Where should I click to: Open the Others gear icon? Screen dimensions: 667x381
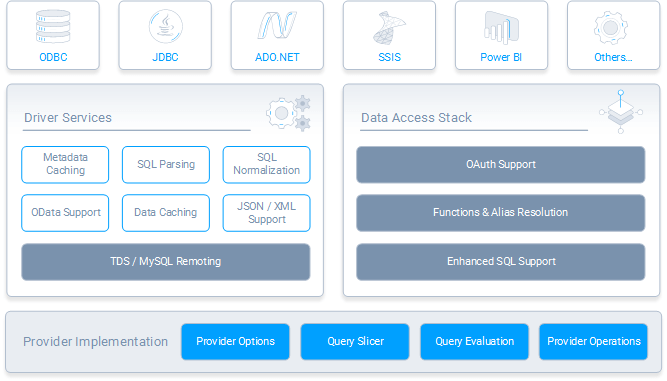611,28
